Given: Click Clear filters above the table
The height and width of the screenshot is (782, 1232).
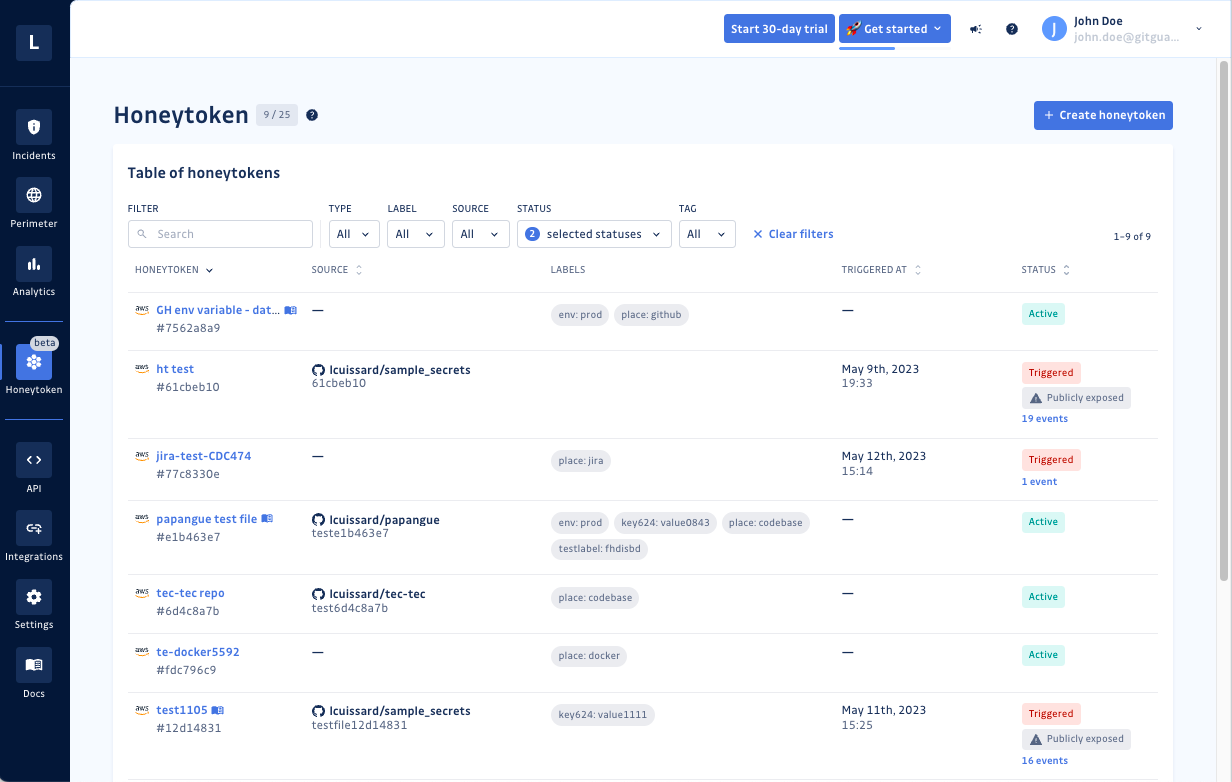Looking at the screenshot, I should click(793, 233).
